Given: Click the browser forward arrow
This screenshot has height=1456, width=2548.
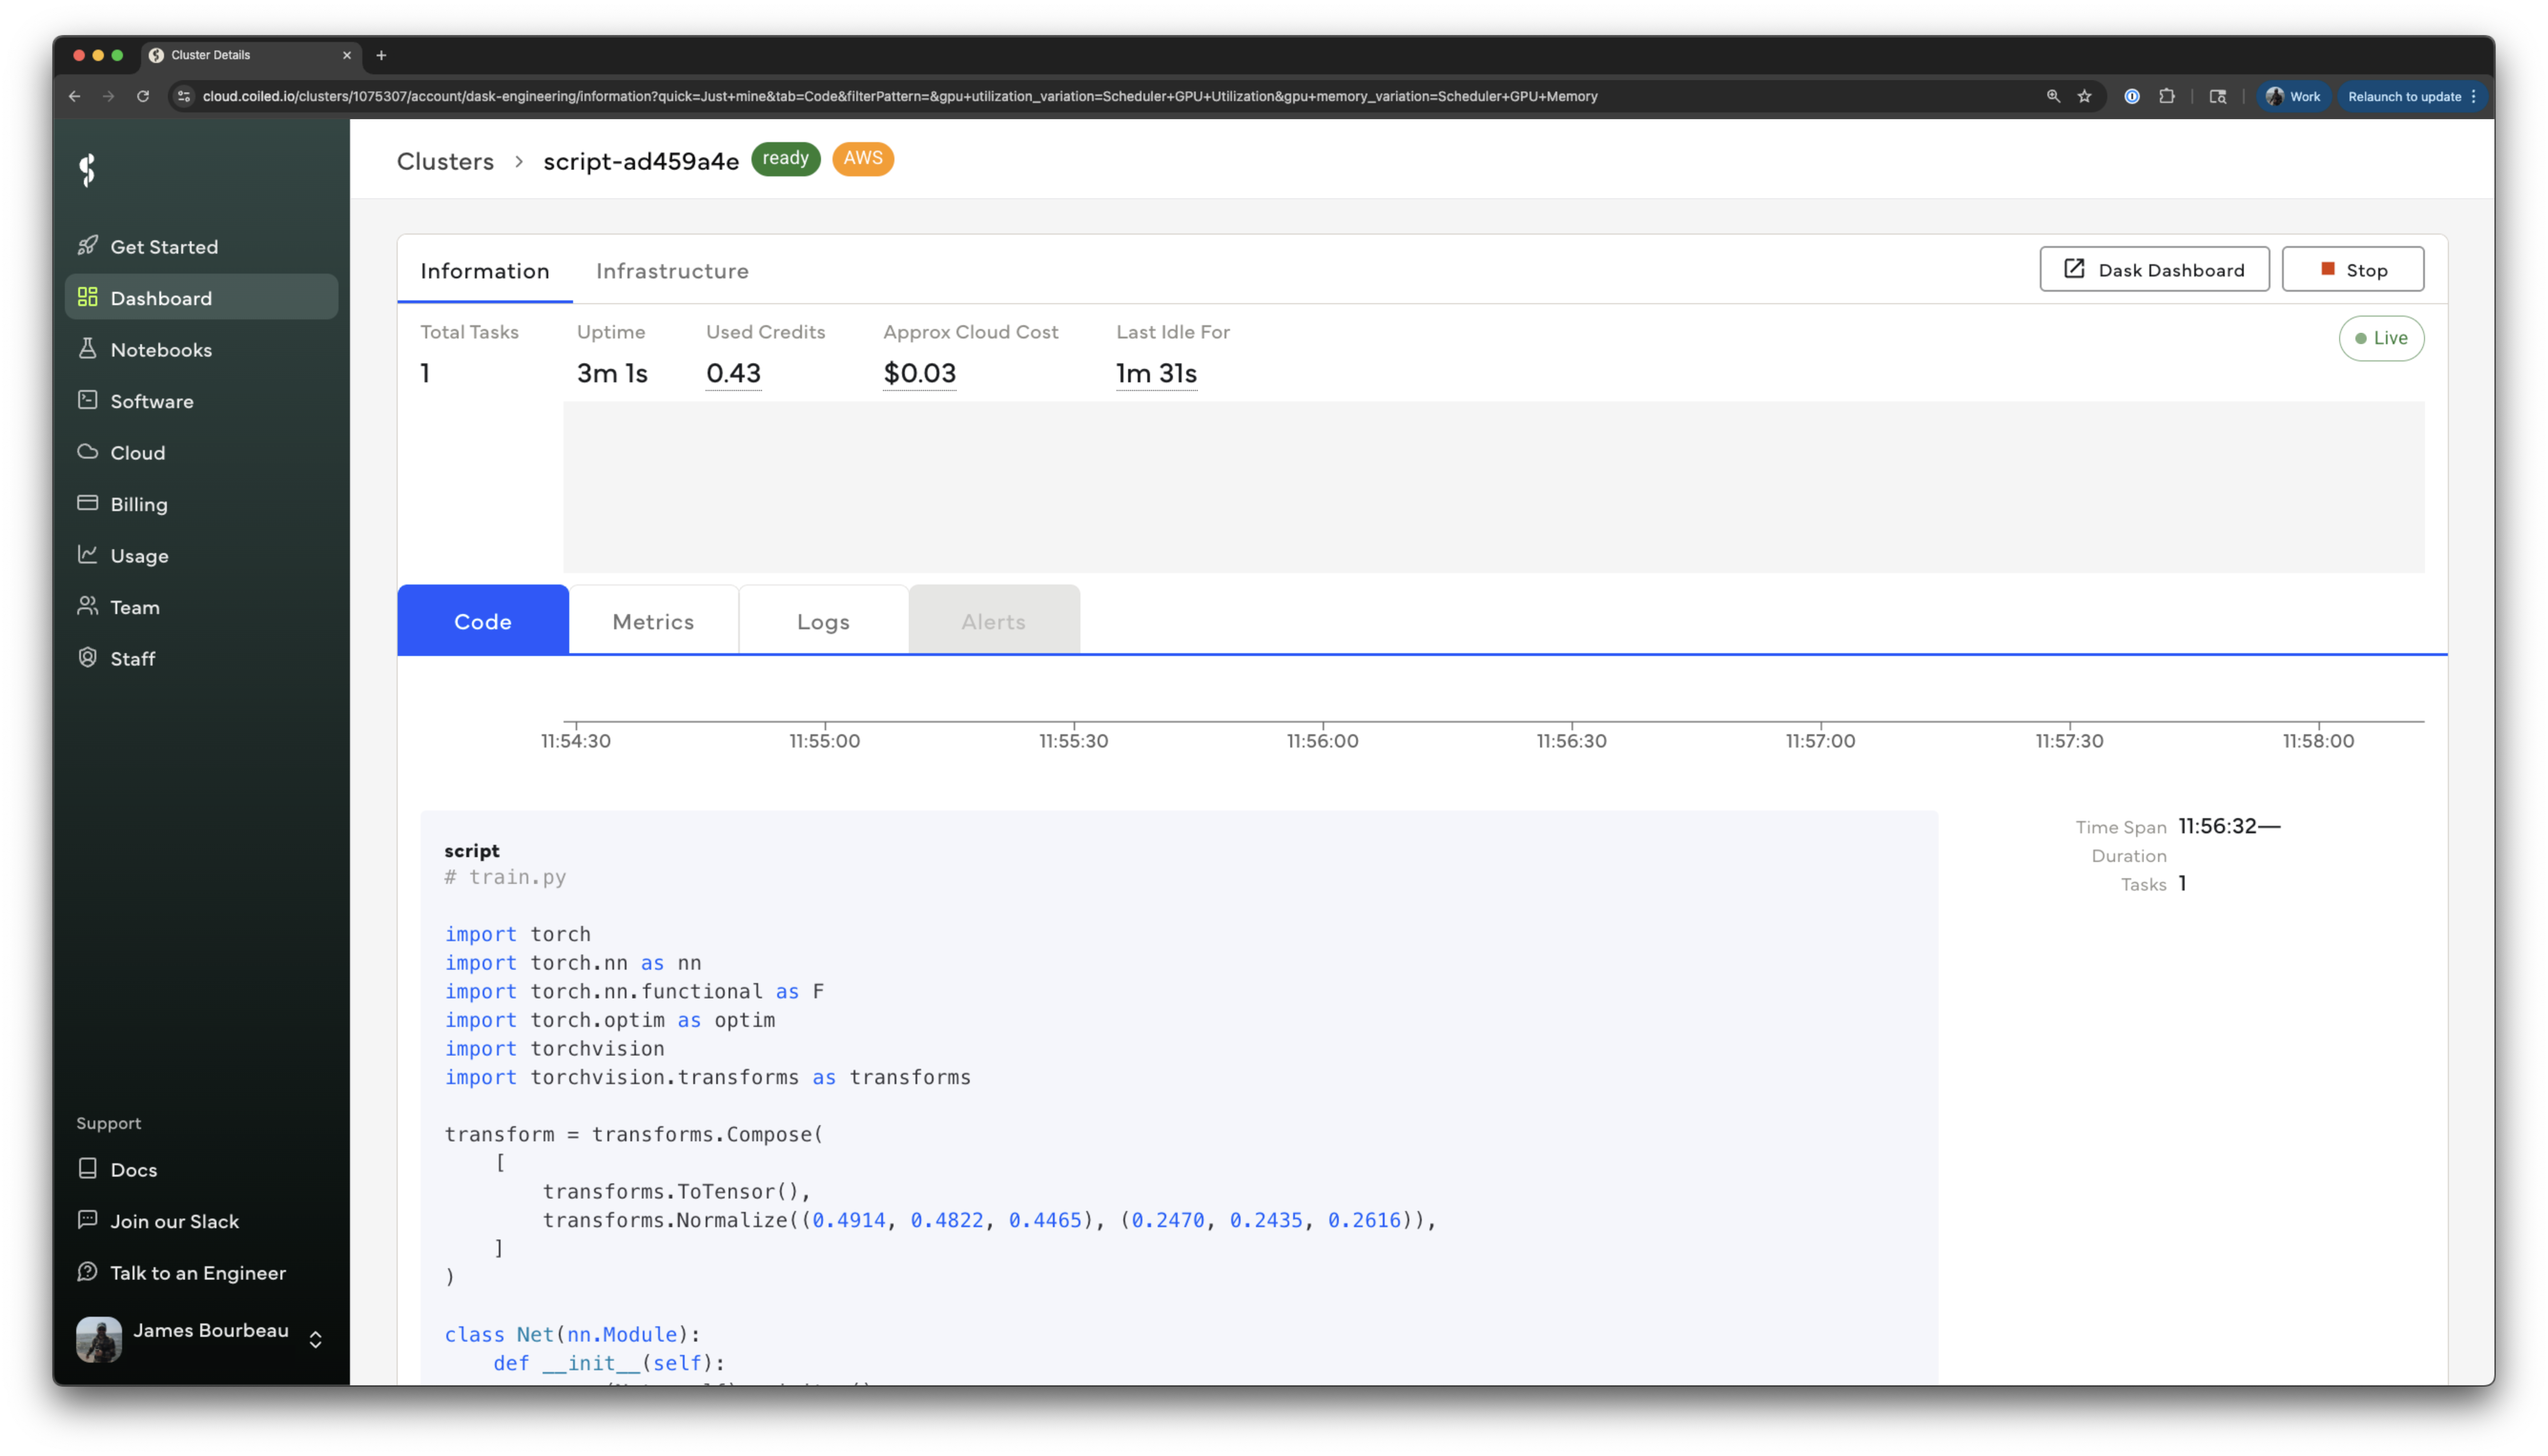Looking at the screenshot, I should click(x=109, y=96).
